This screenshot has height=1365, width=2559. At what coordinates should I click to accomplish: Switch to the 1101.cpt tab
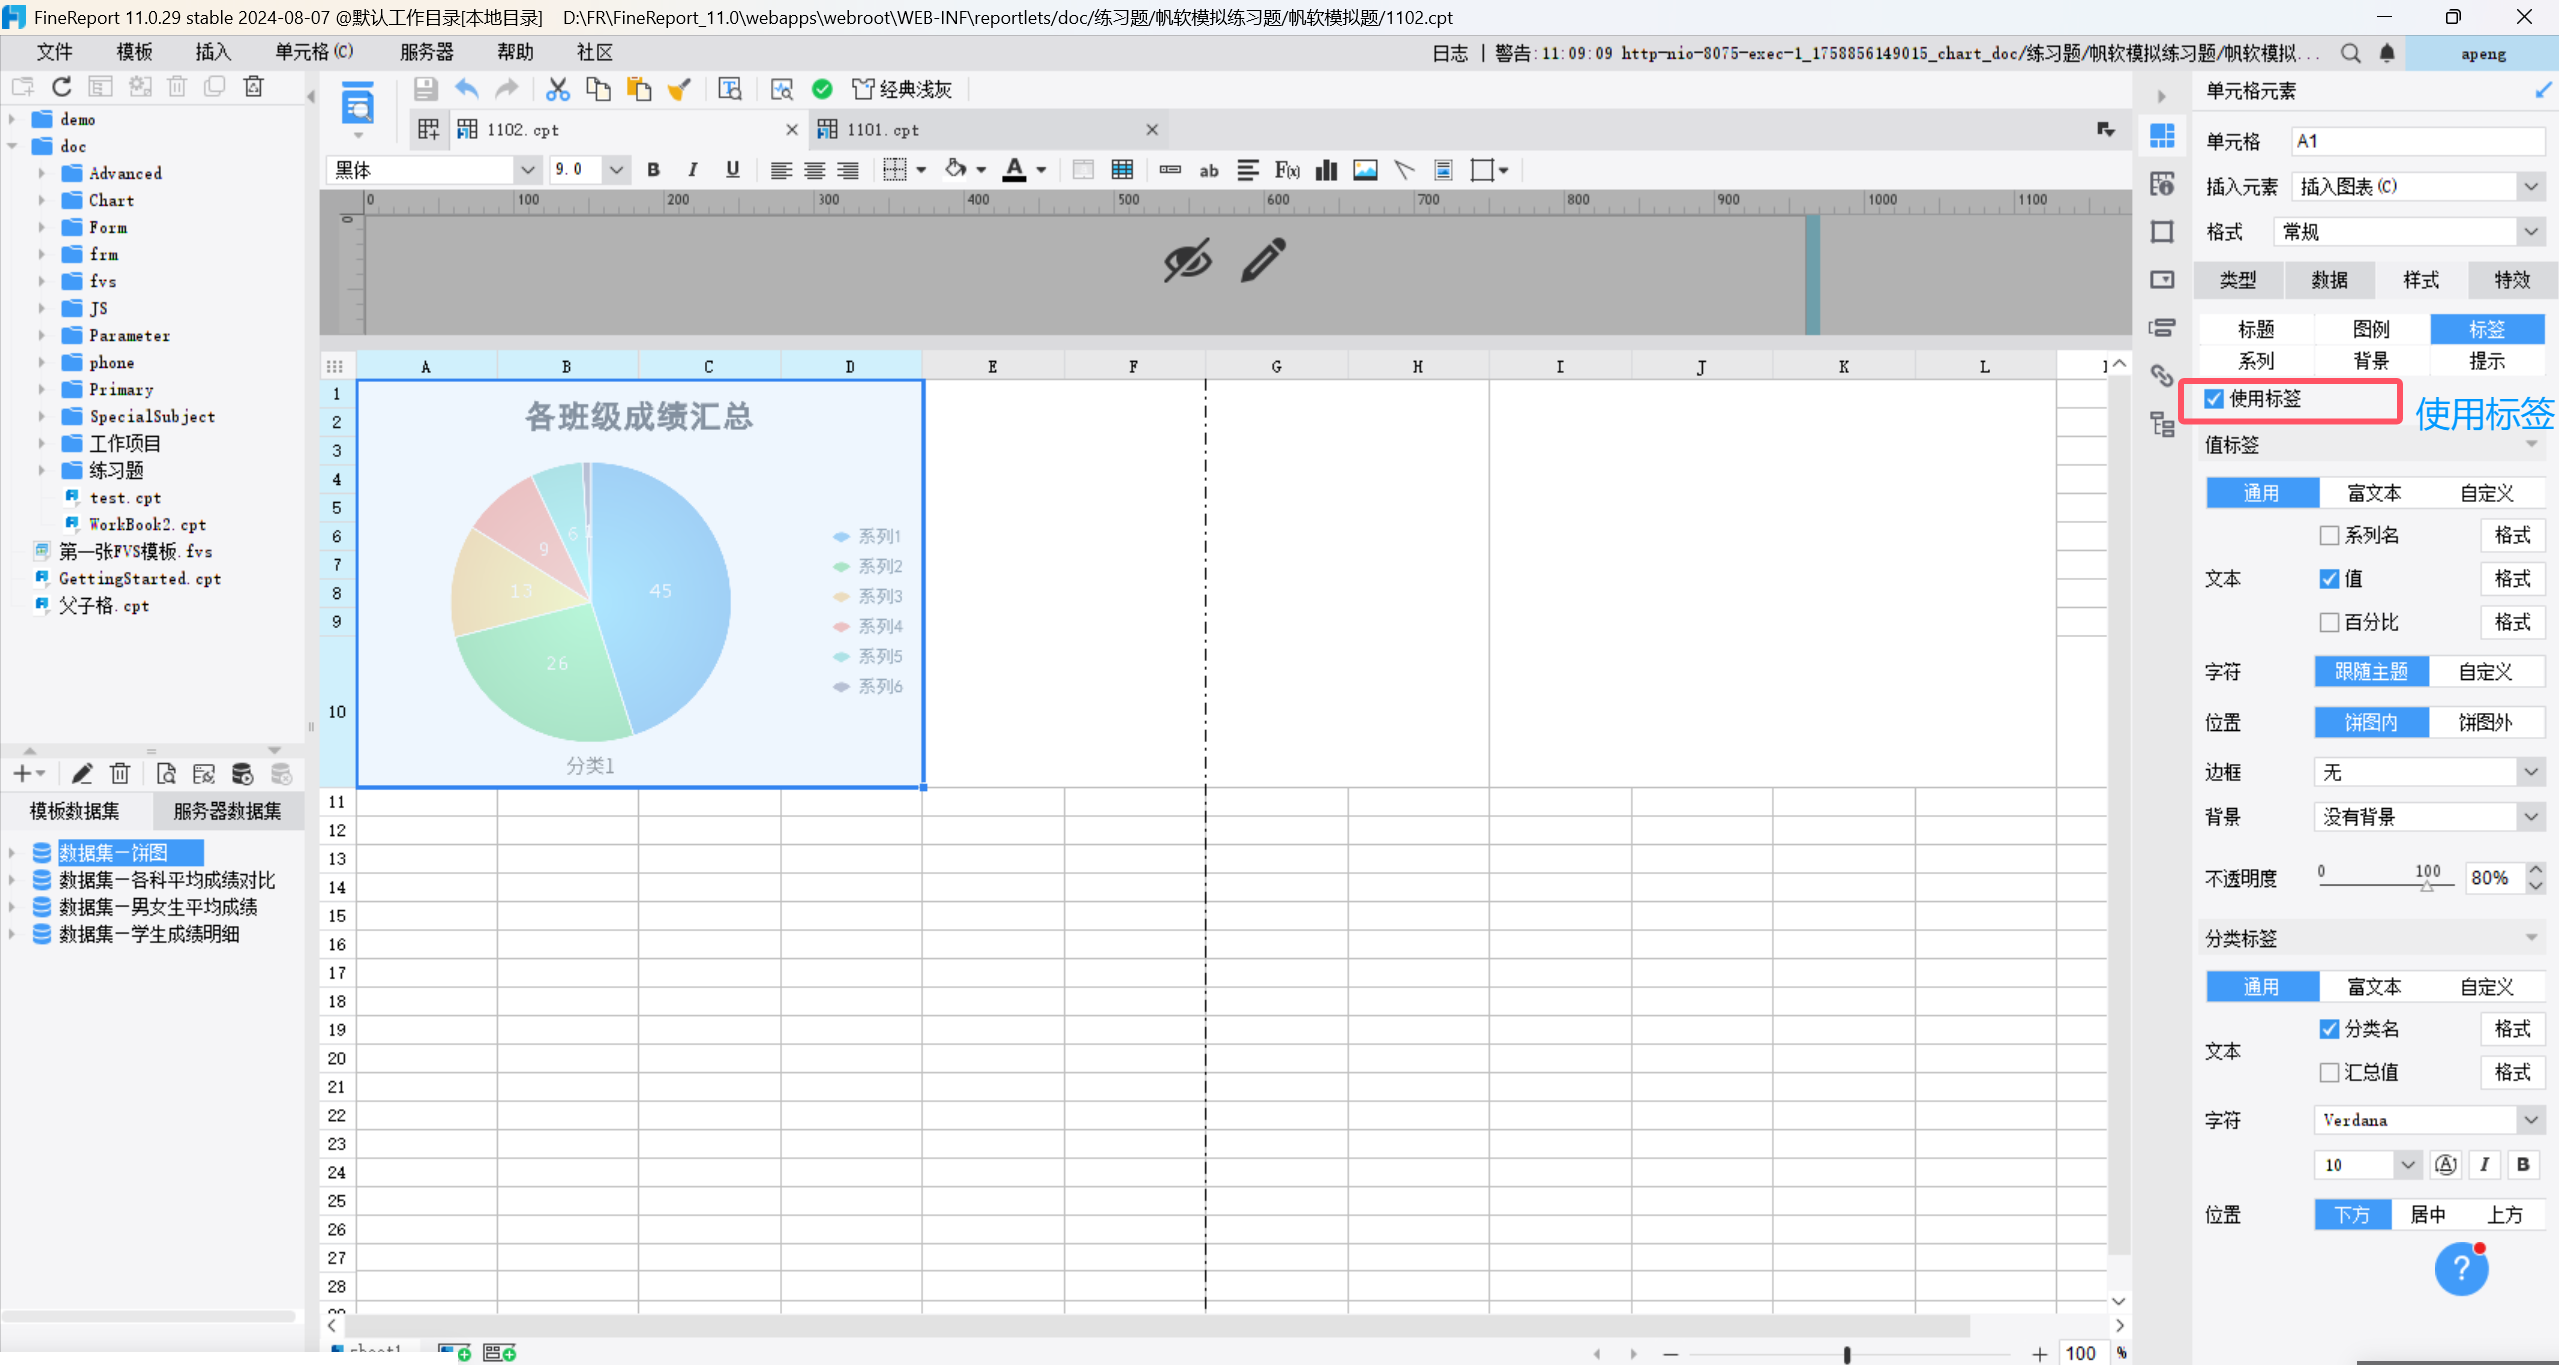tap(883, 130)
